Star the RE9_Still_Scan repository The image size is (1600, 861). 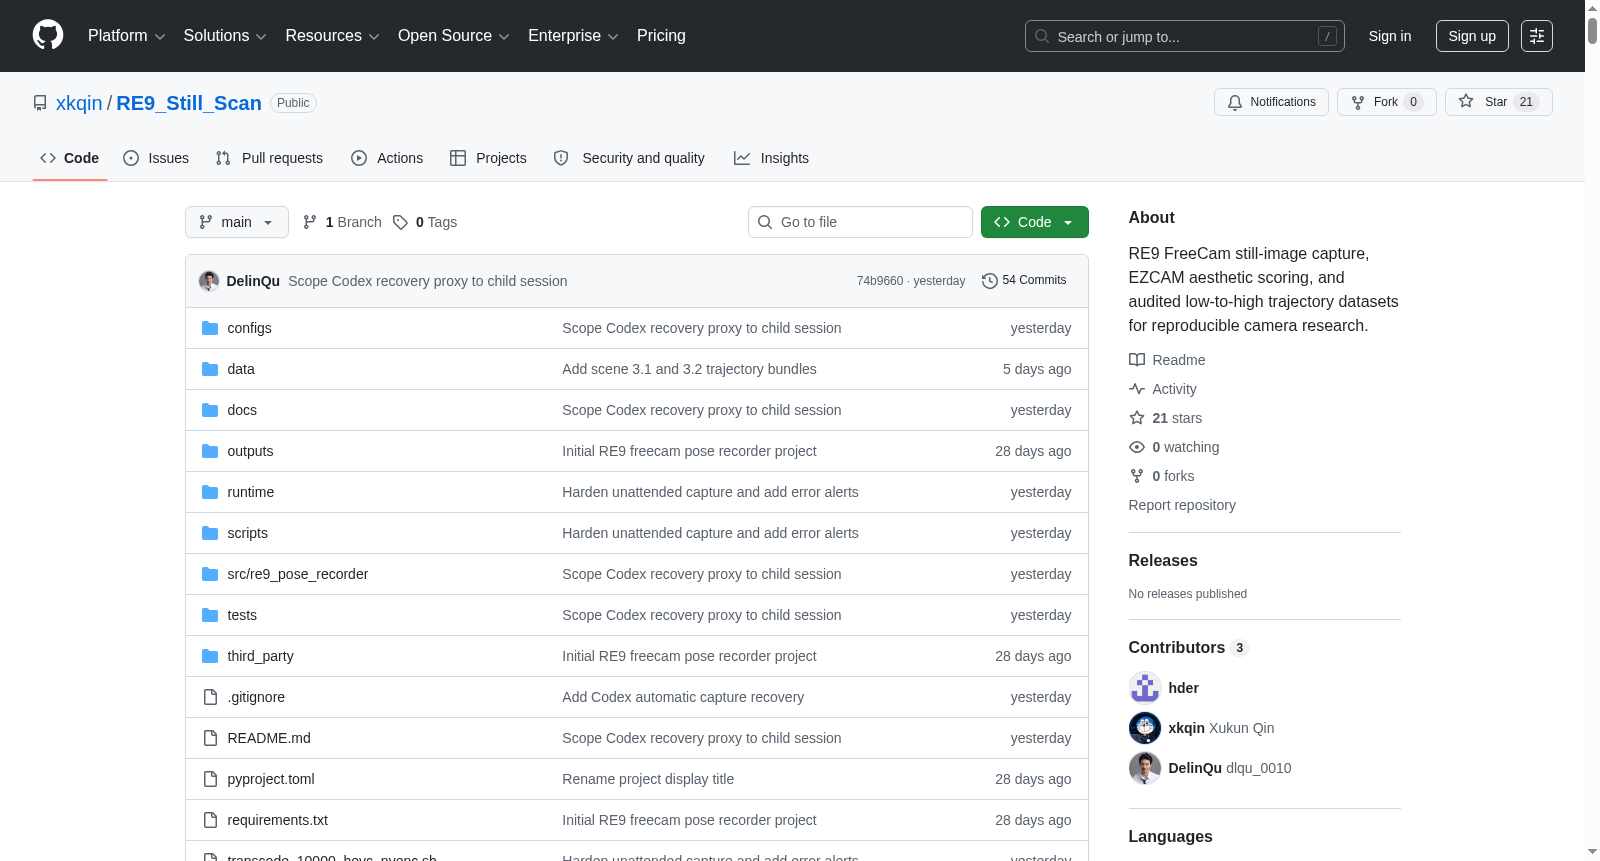coord(1499,102)
